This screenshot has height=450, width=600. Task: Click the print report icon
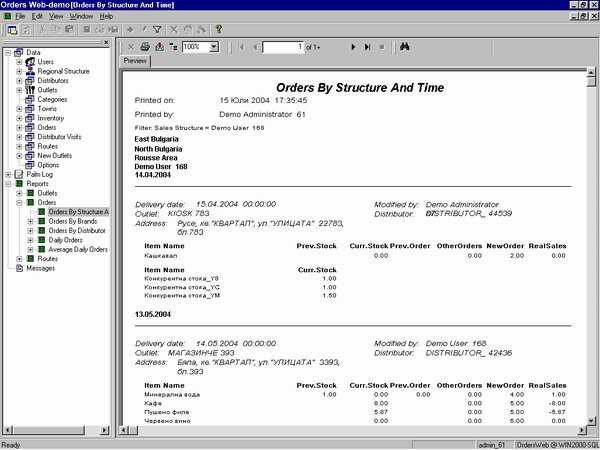tap(145, 47)
